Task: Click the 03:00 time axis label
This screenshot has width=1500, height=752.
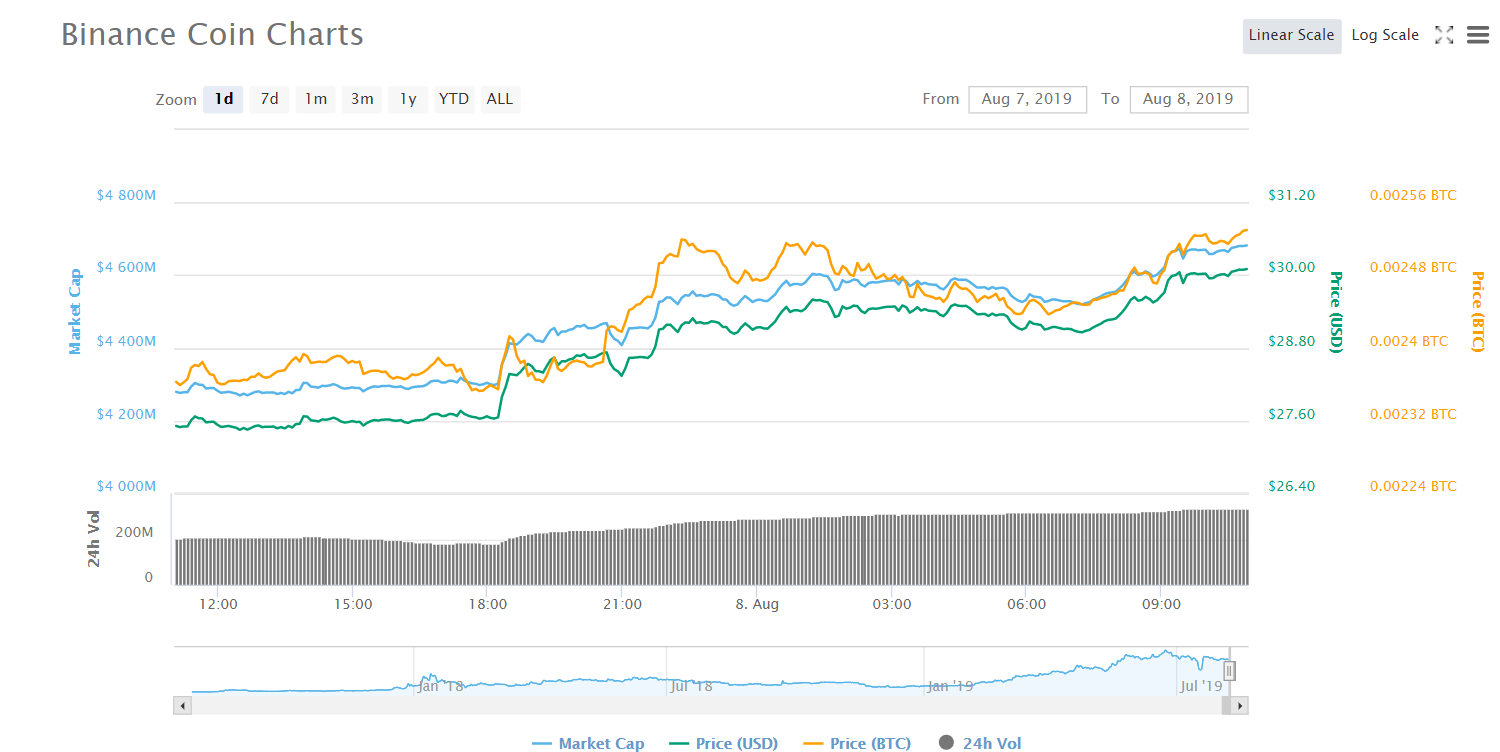Action: coord(892,605)
